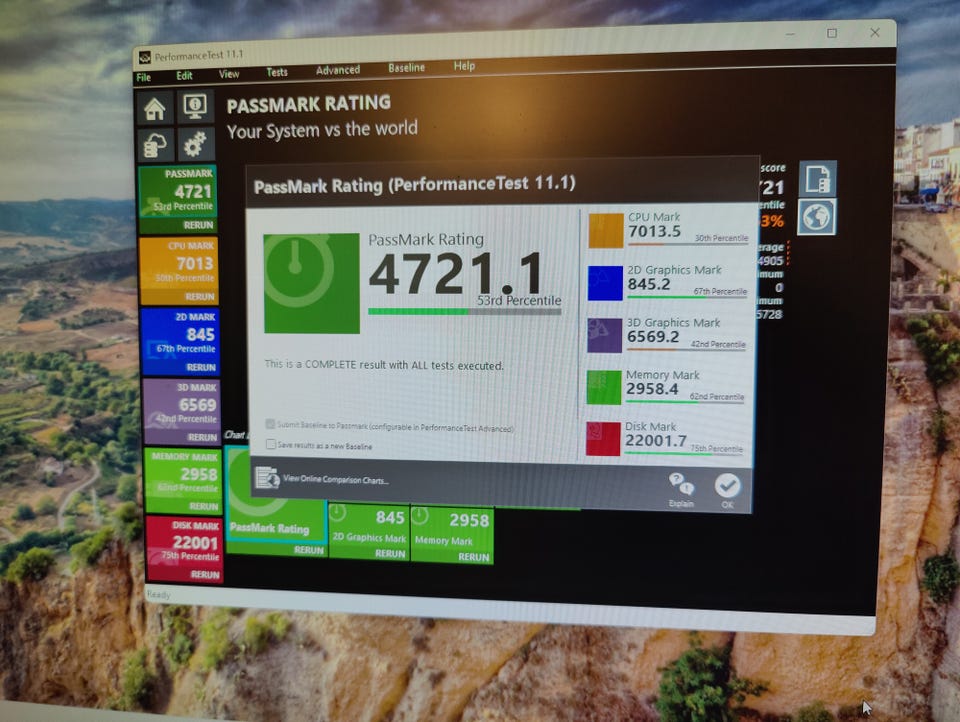Open the File menu
Screen dimensions: 960x722
pyautogui.click(x=144, y=77)
